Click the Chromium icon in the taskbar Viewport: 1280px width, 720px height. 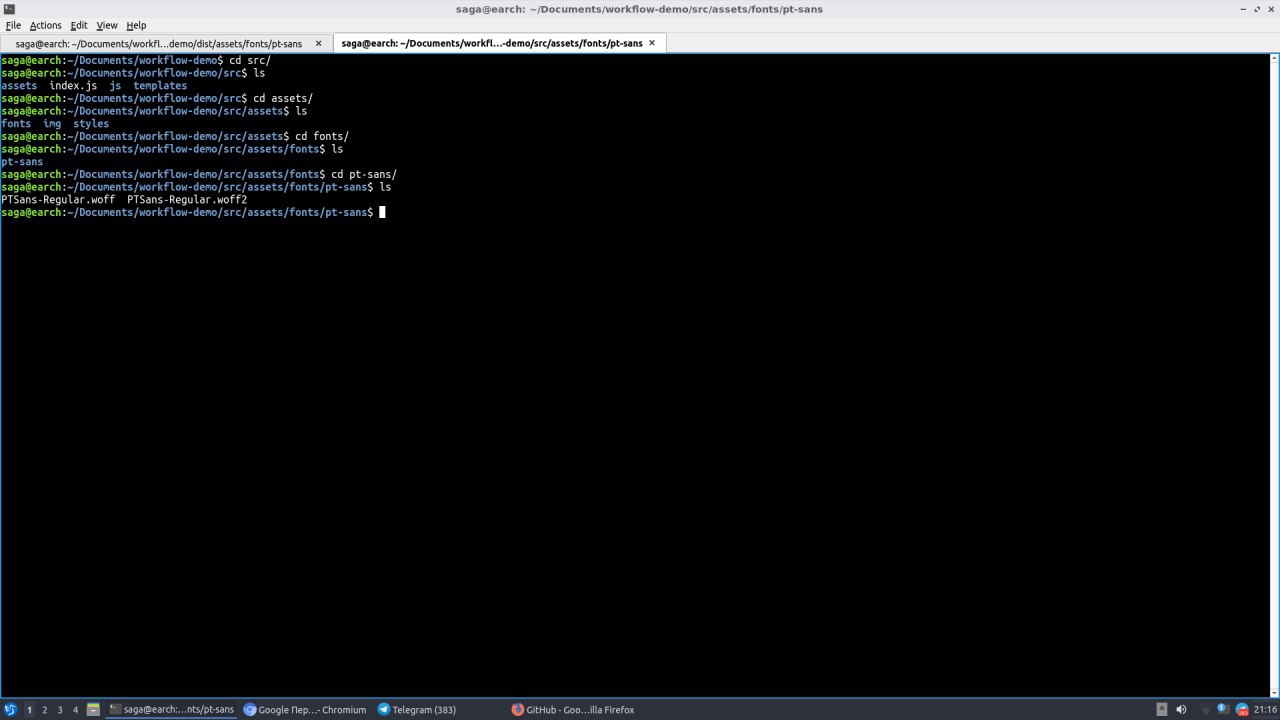point(250,710)
